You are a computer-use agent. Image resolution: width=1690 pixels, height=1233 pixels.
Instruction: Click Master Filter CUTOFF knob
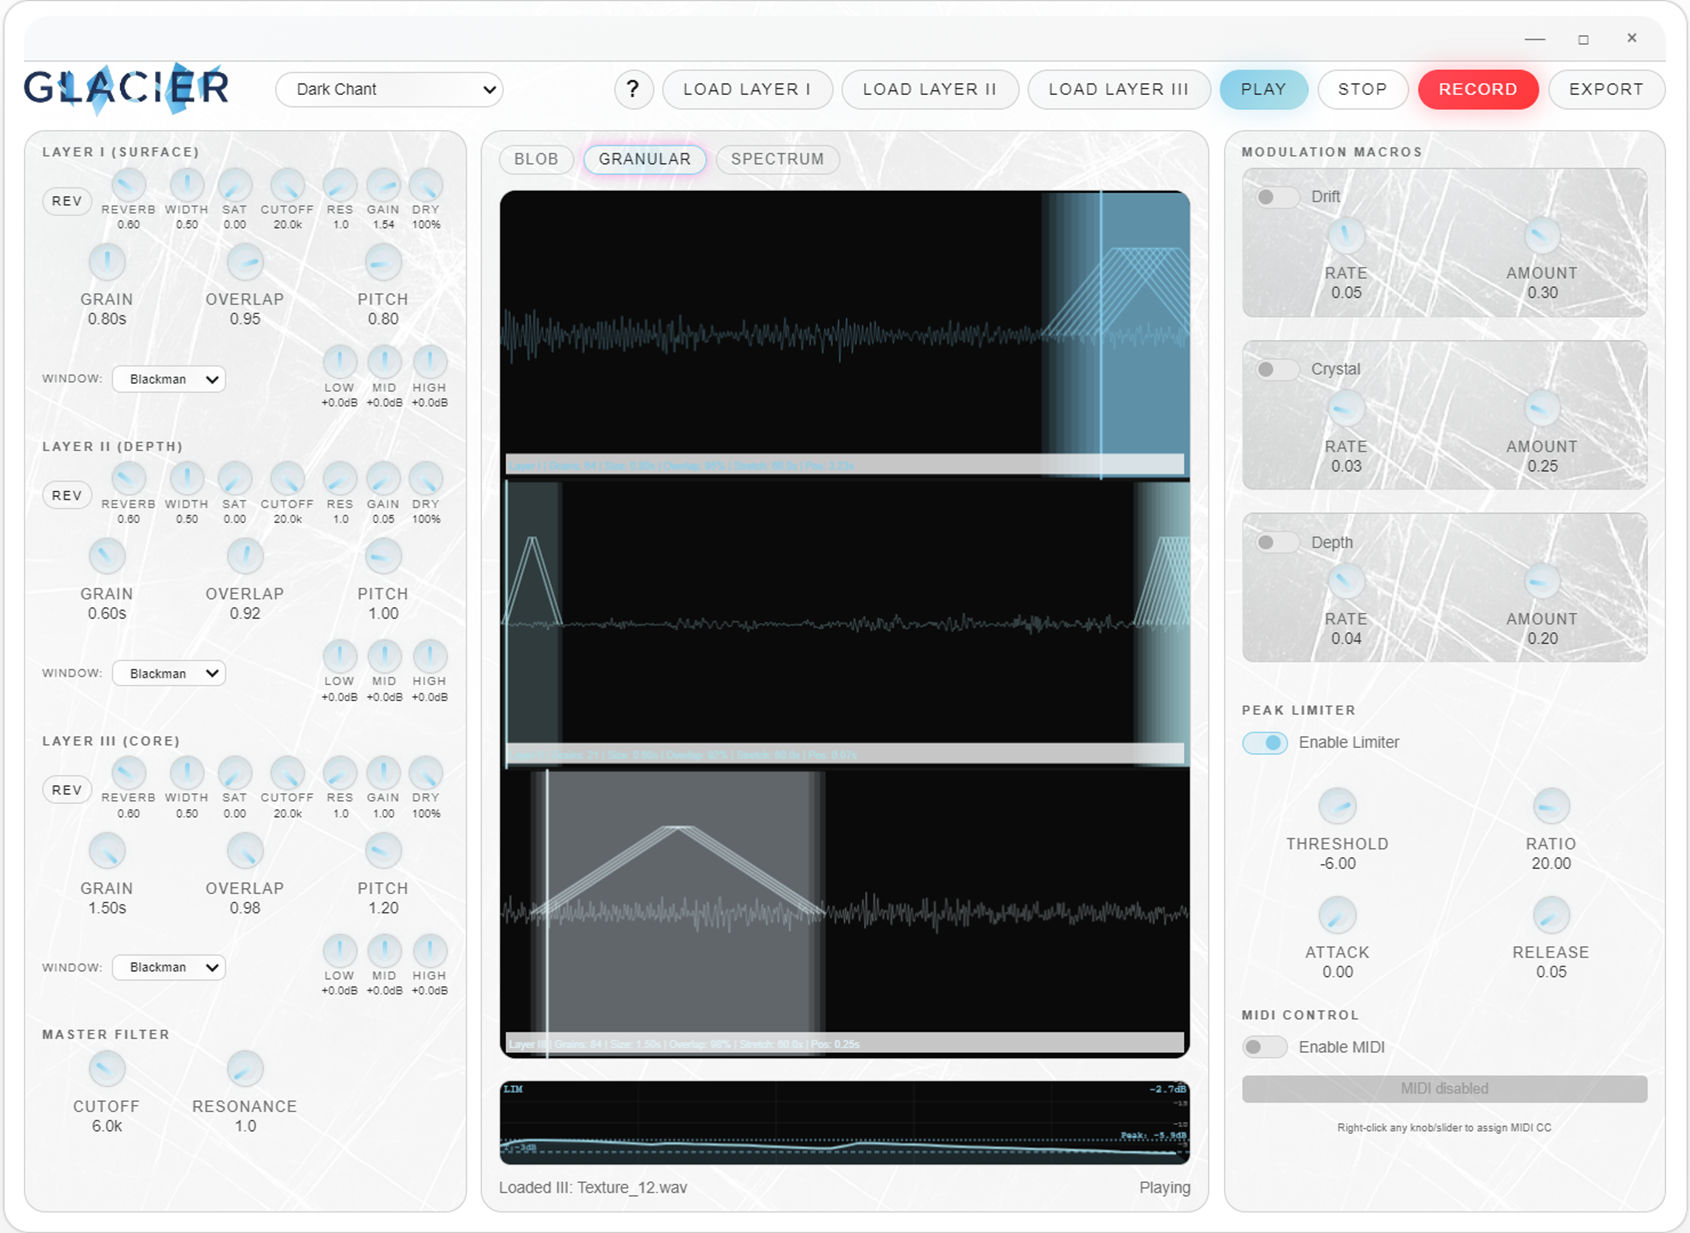[x=107, y=1069]
